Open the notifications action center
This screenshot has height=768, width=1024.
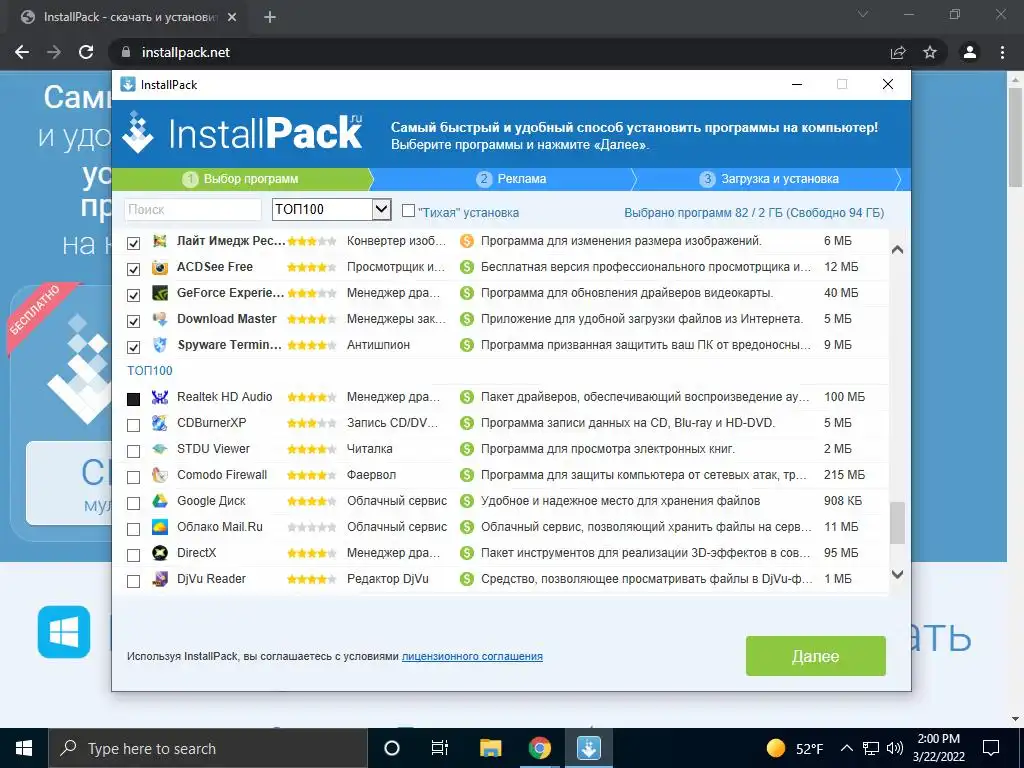(x=991, y=748)
